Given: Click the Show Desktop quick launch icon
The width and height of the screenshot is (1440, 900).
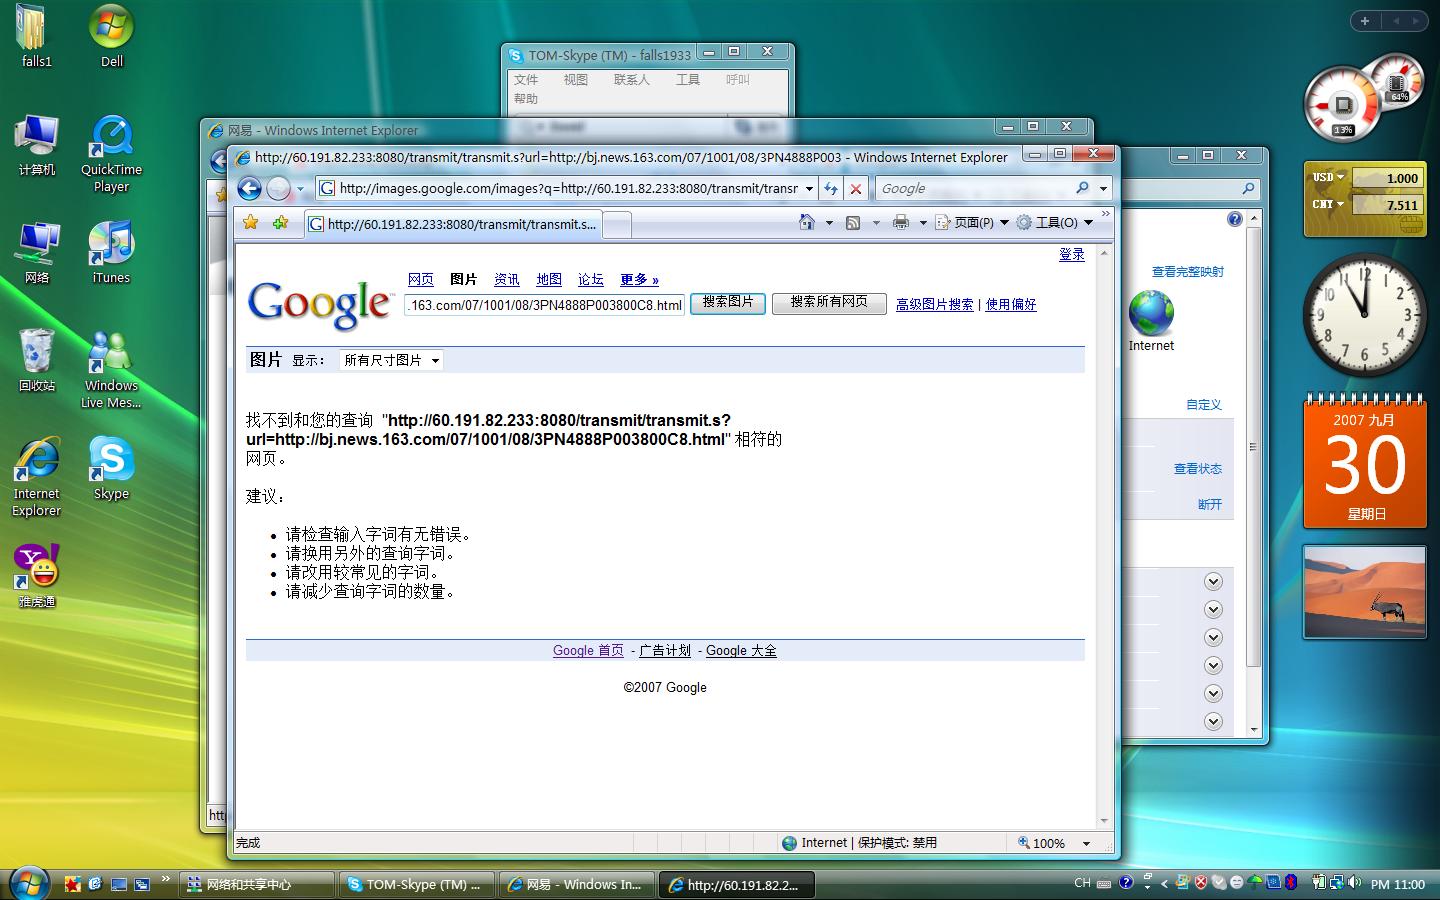Looking at the screenshot, I should click(x=119, y=884).
